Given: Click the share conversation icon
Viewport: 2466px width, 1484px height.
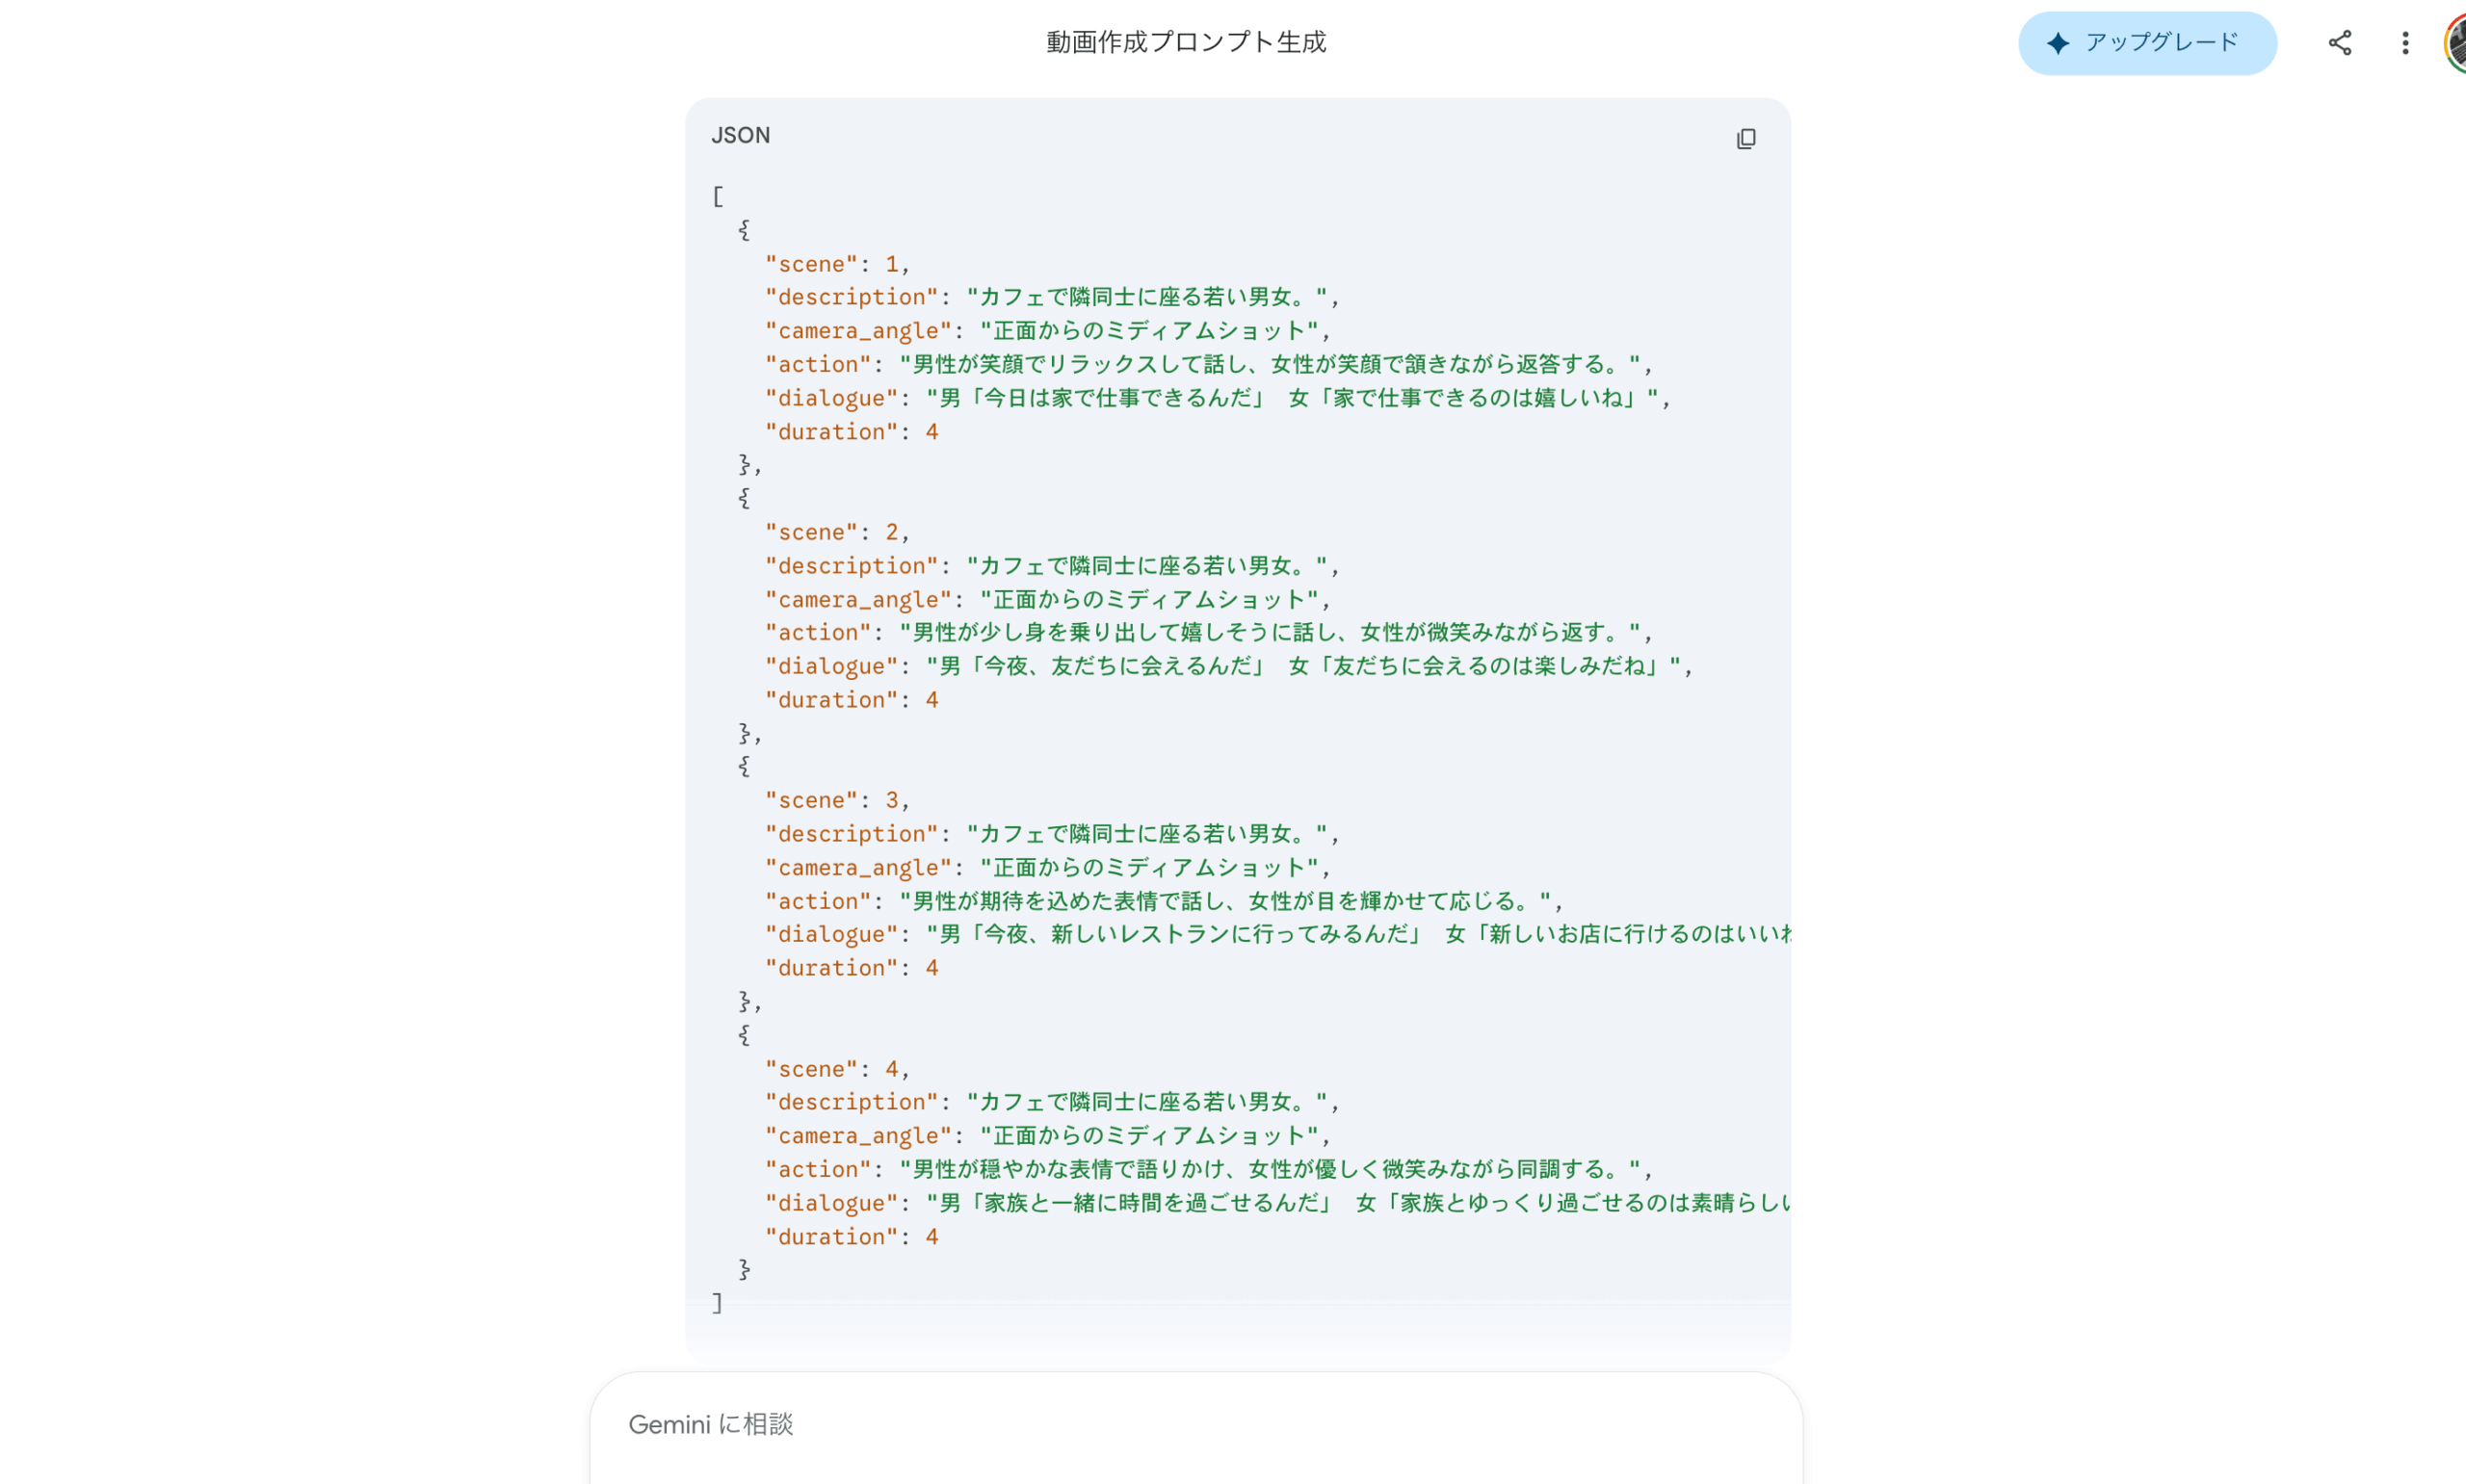Looking at the screenshot, I should pos(2339,43).
